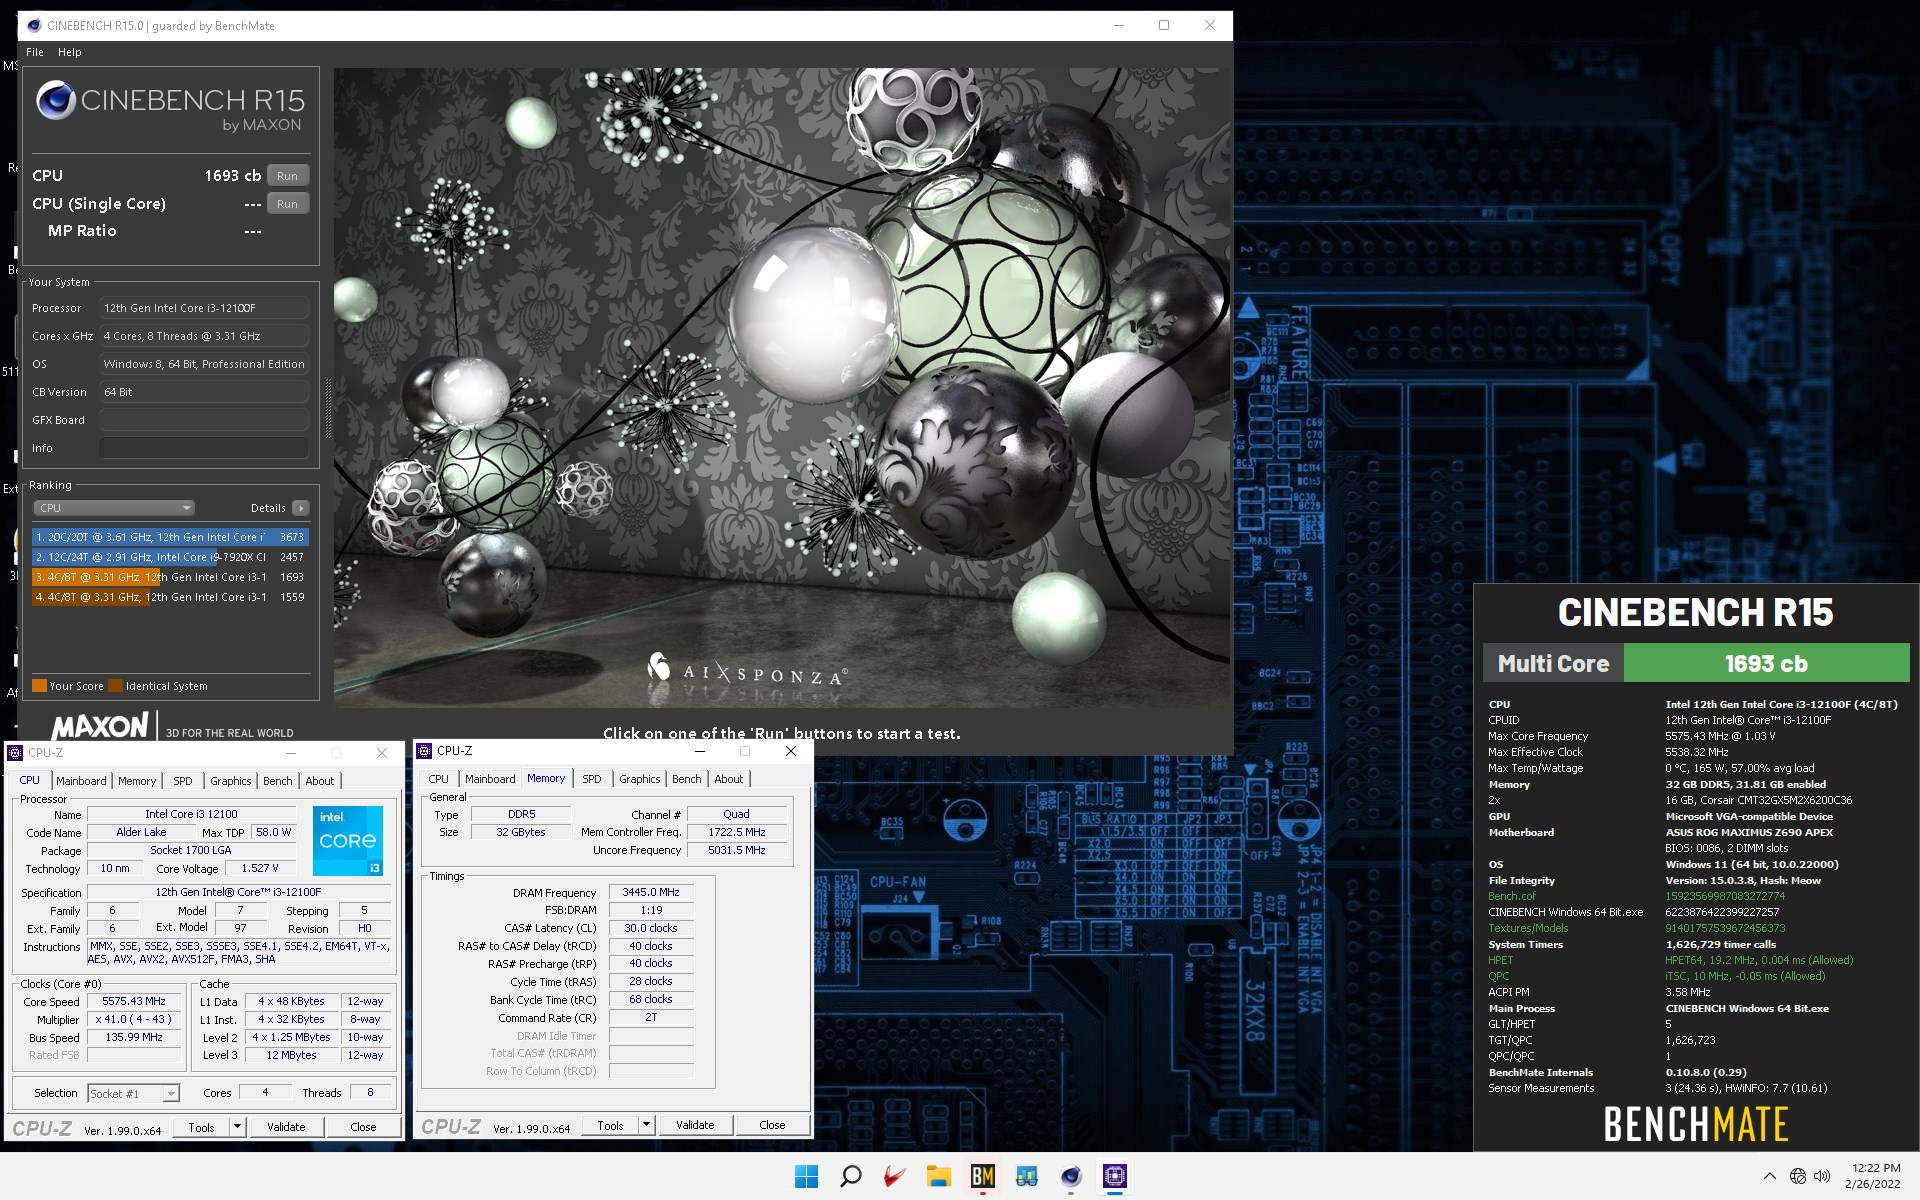Expand Tools dropdown arrow in right CPU-Z
Screen dimensions: 1920x1200
(x=647, y=1125)
